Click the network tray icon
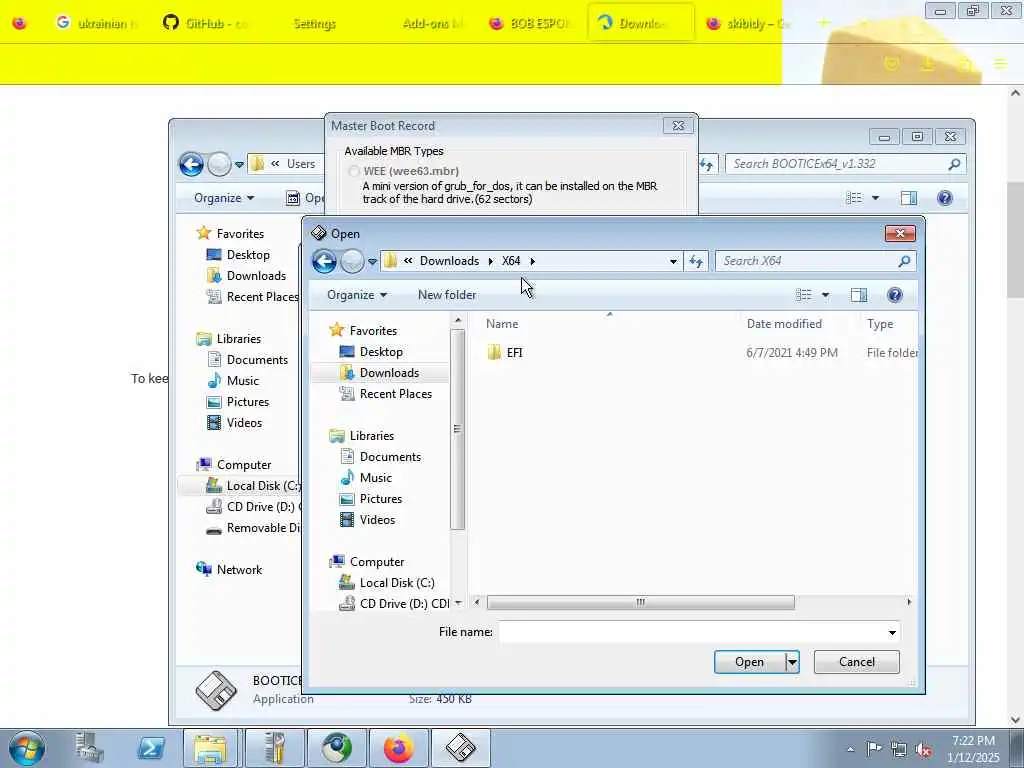 (899, 749)
